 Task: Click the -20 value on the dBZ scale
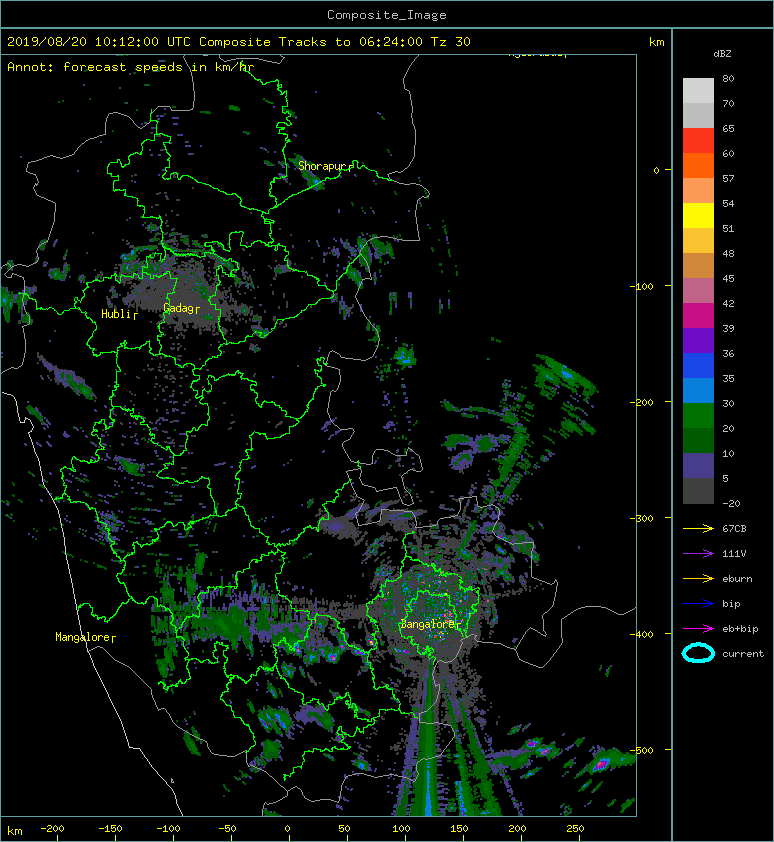tap(731, 504)
